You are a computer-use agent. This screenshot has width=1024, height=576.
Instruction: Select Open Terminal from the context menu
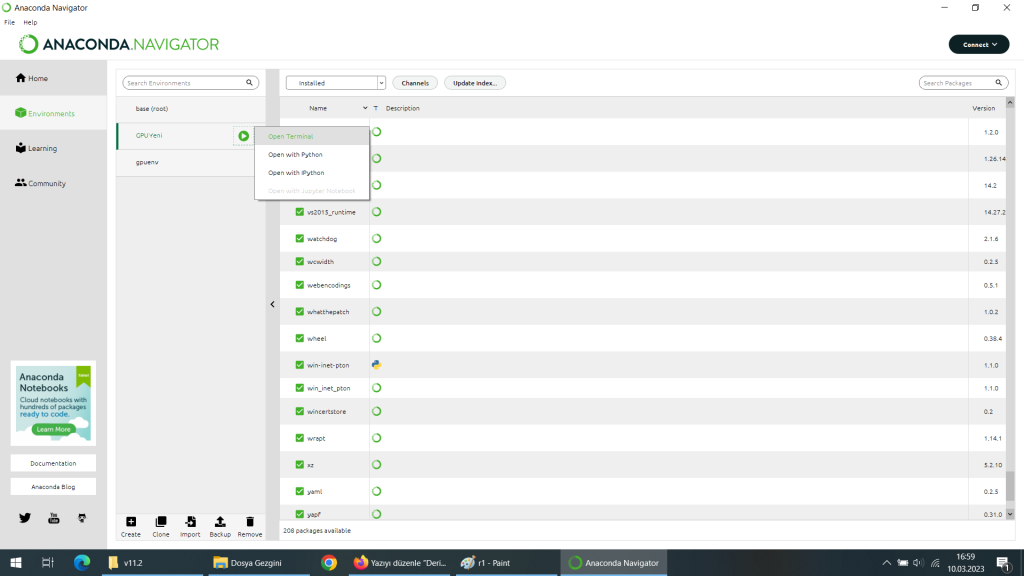(291, 136)
